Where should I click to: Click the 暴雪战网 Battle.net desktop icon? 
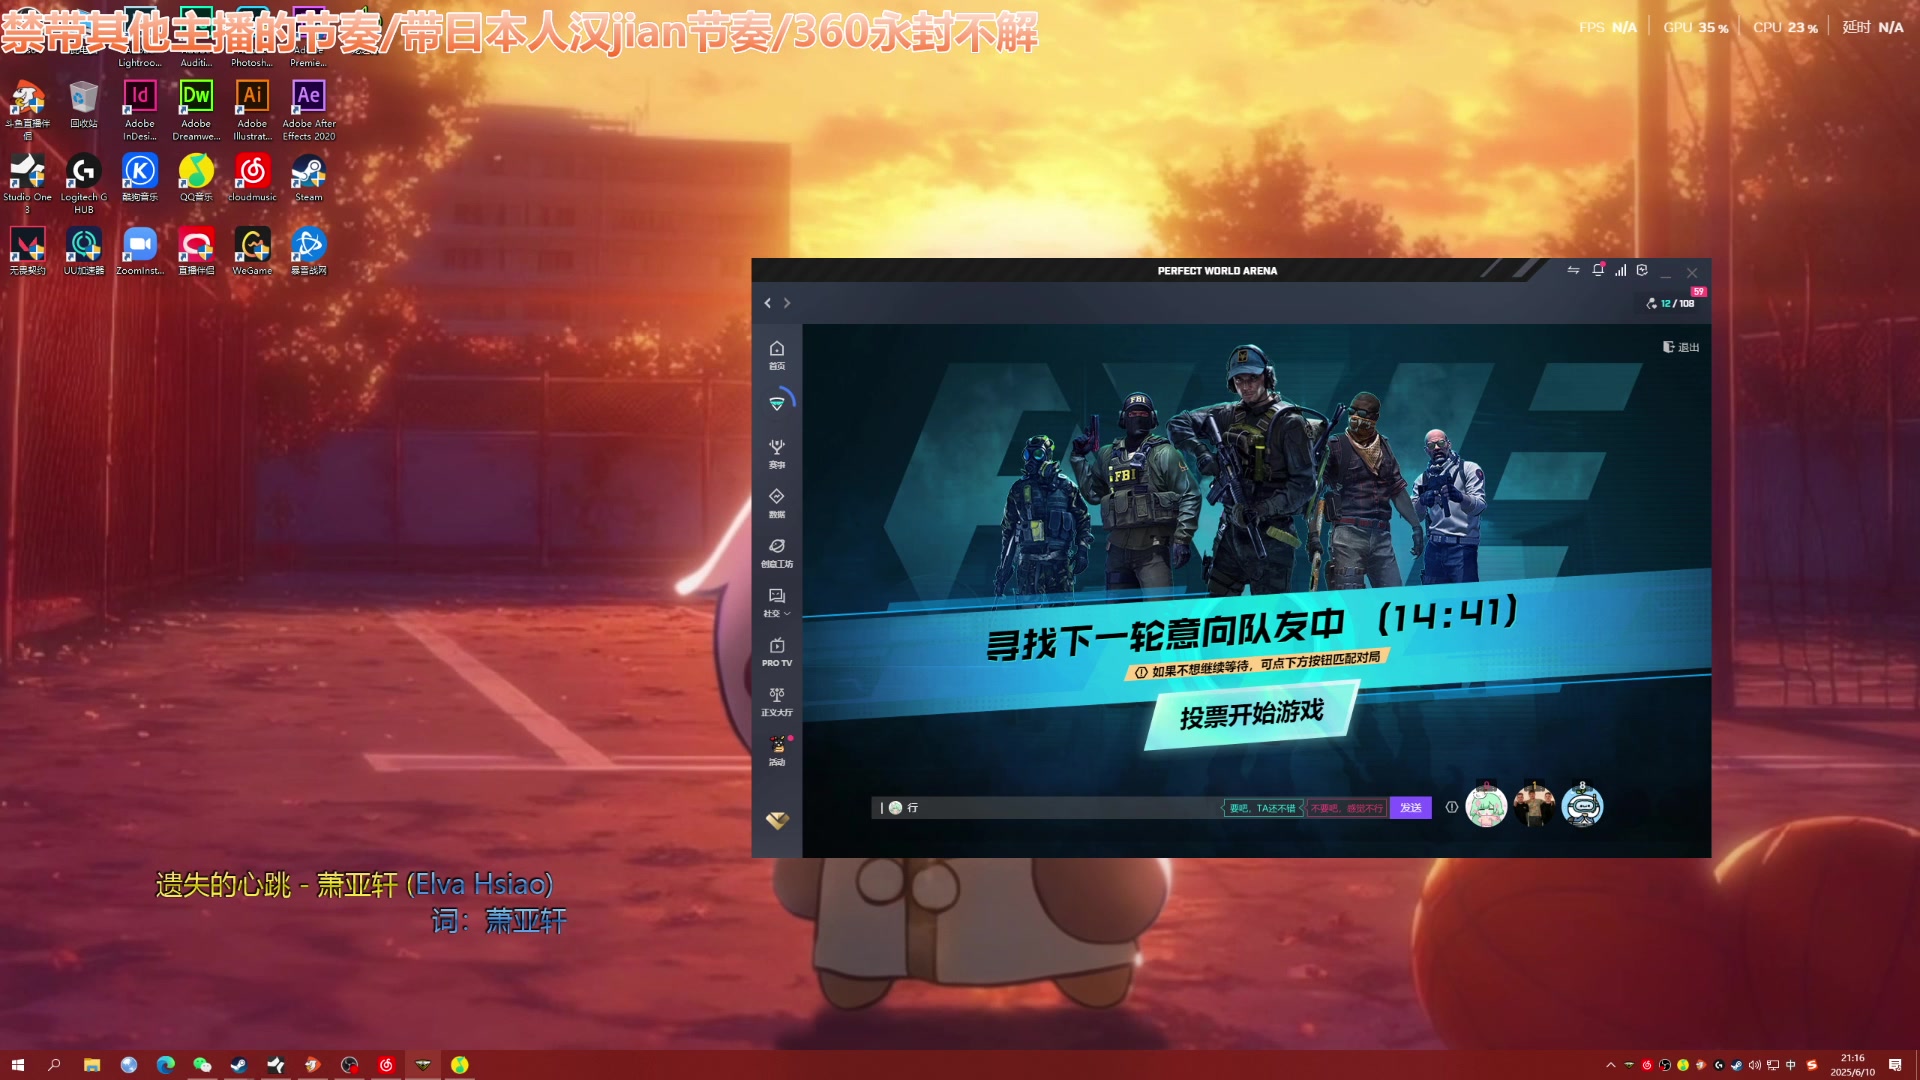309,250
